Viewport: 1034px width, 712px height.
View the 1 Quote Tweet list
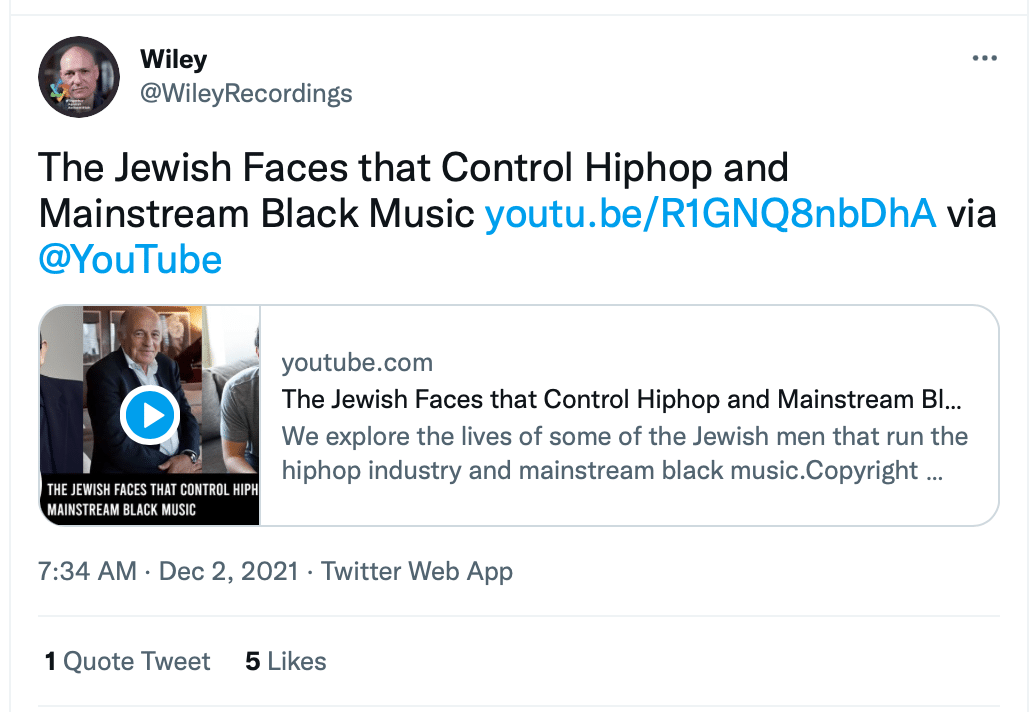tap(127, 661)
